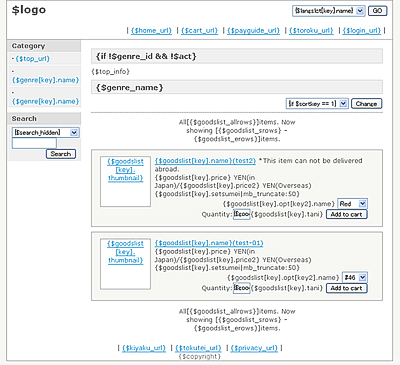Open the {$home_url} link

(x=151, y=31)
